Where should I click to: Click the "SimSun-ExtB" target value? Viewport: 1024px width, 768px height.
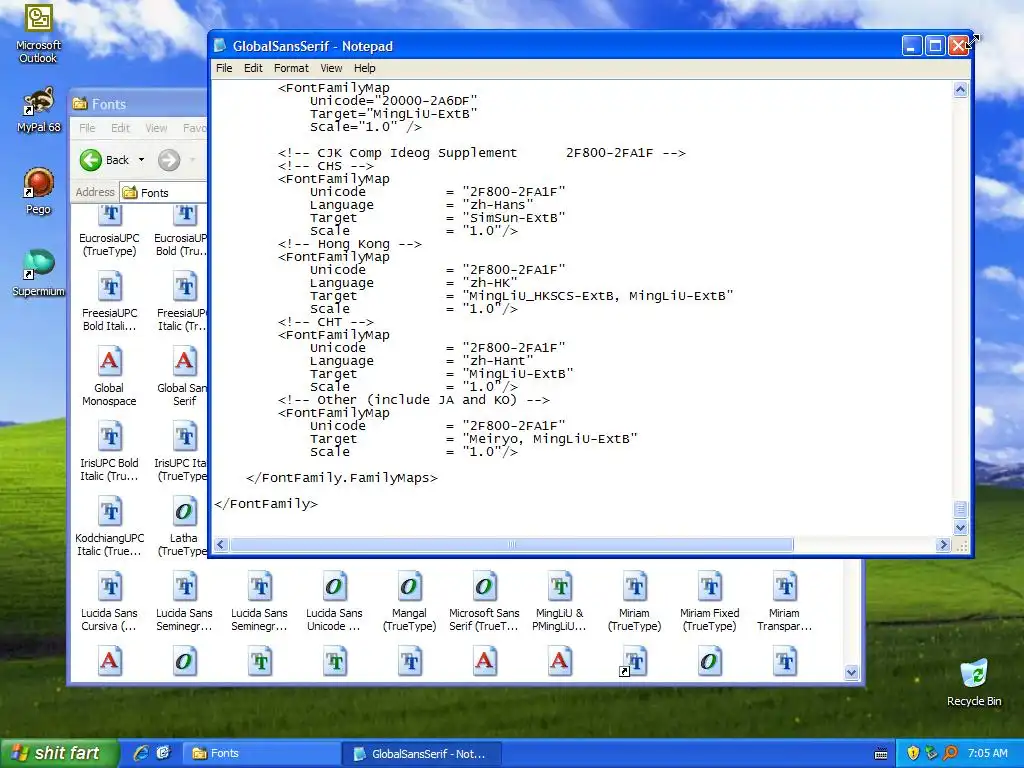coord(514,217)
